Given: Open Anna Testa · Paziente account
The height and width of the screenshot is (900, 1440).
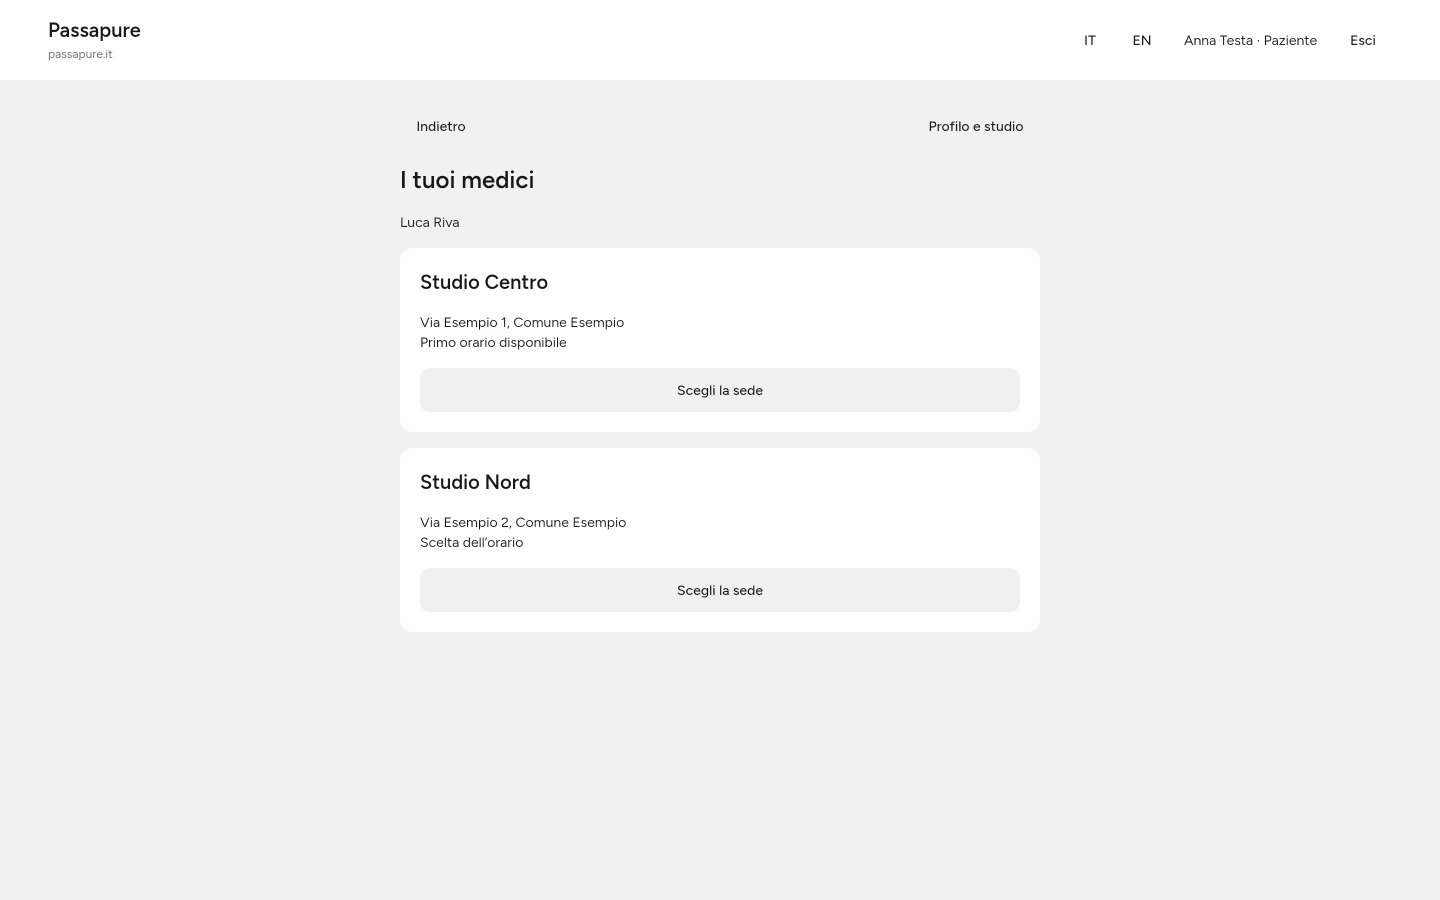Looking at the screenshot, I should [1250, 40].
